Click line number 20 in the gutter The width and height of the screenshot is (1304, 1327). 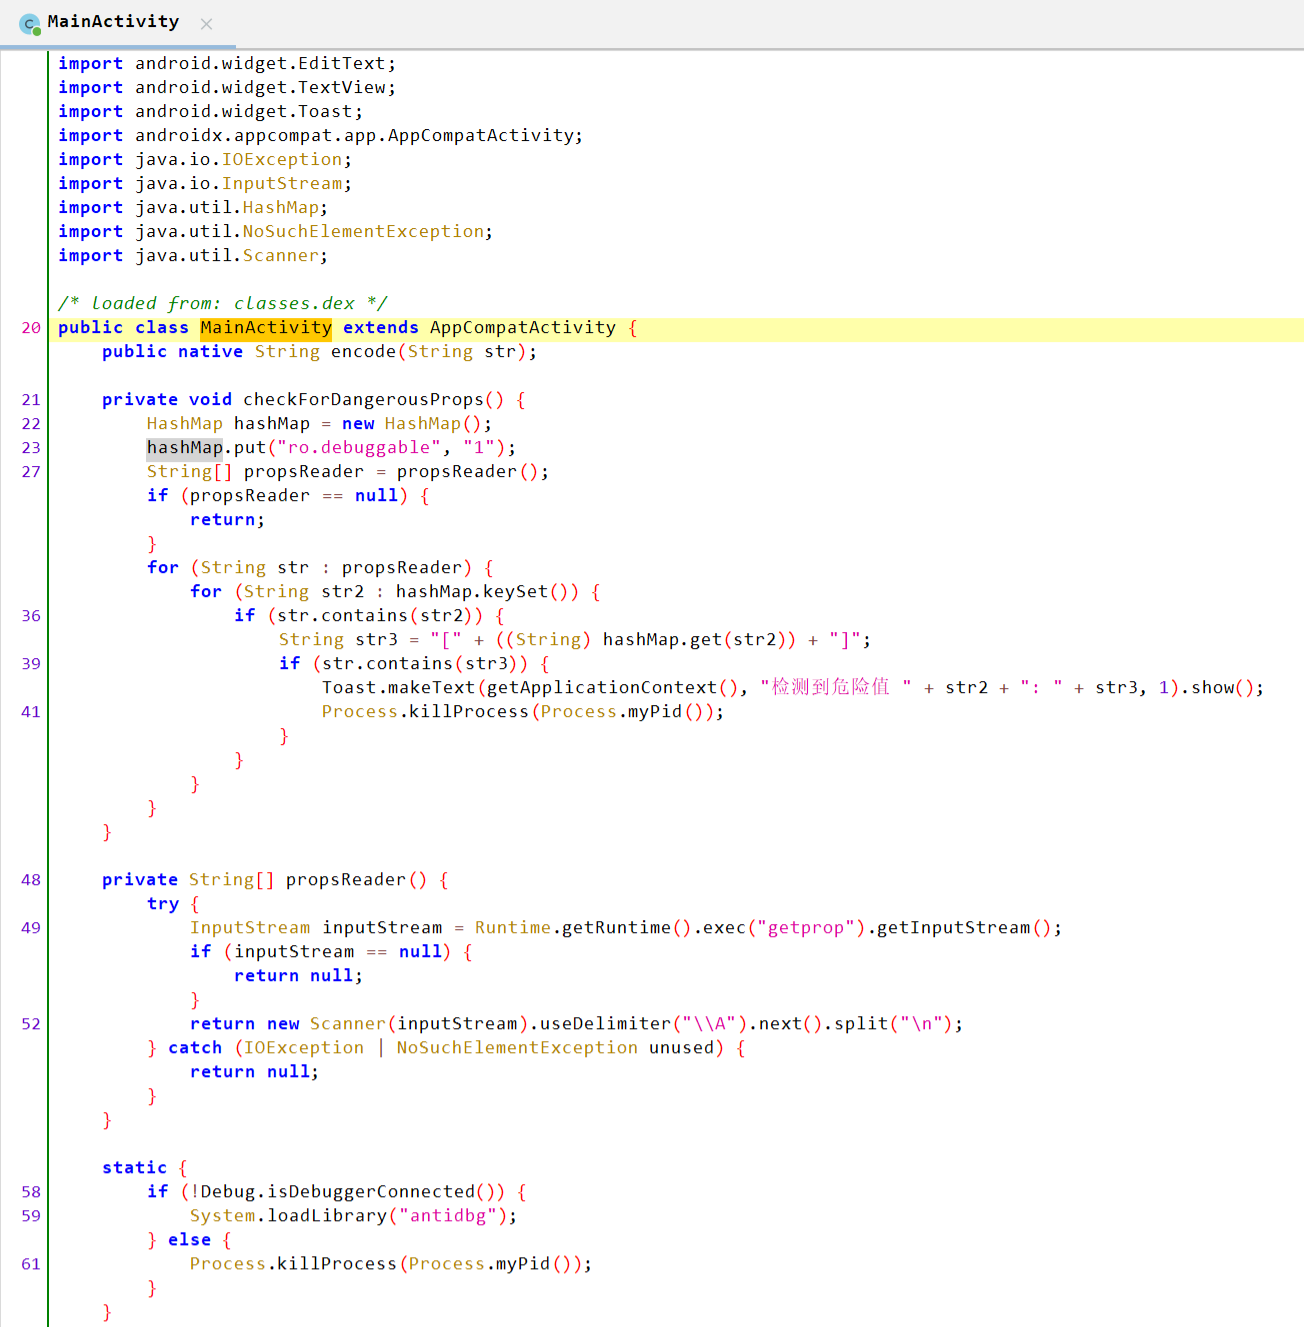pyautogui.click(x=31, y=328)
